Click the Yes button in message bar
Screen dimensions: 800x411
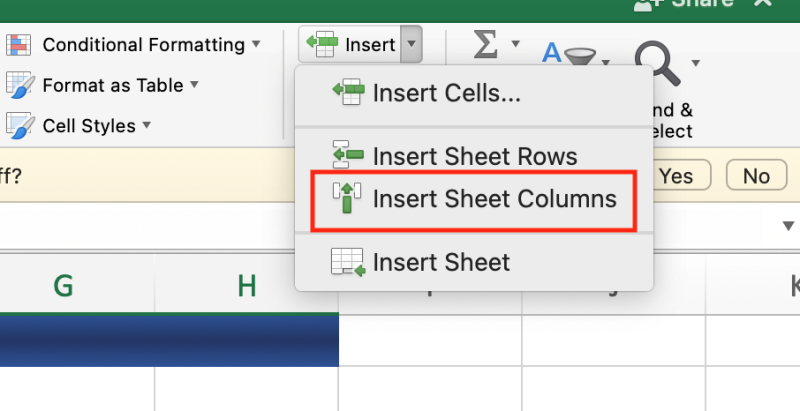tap(677, 176)
